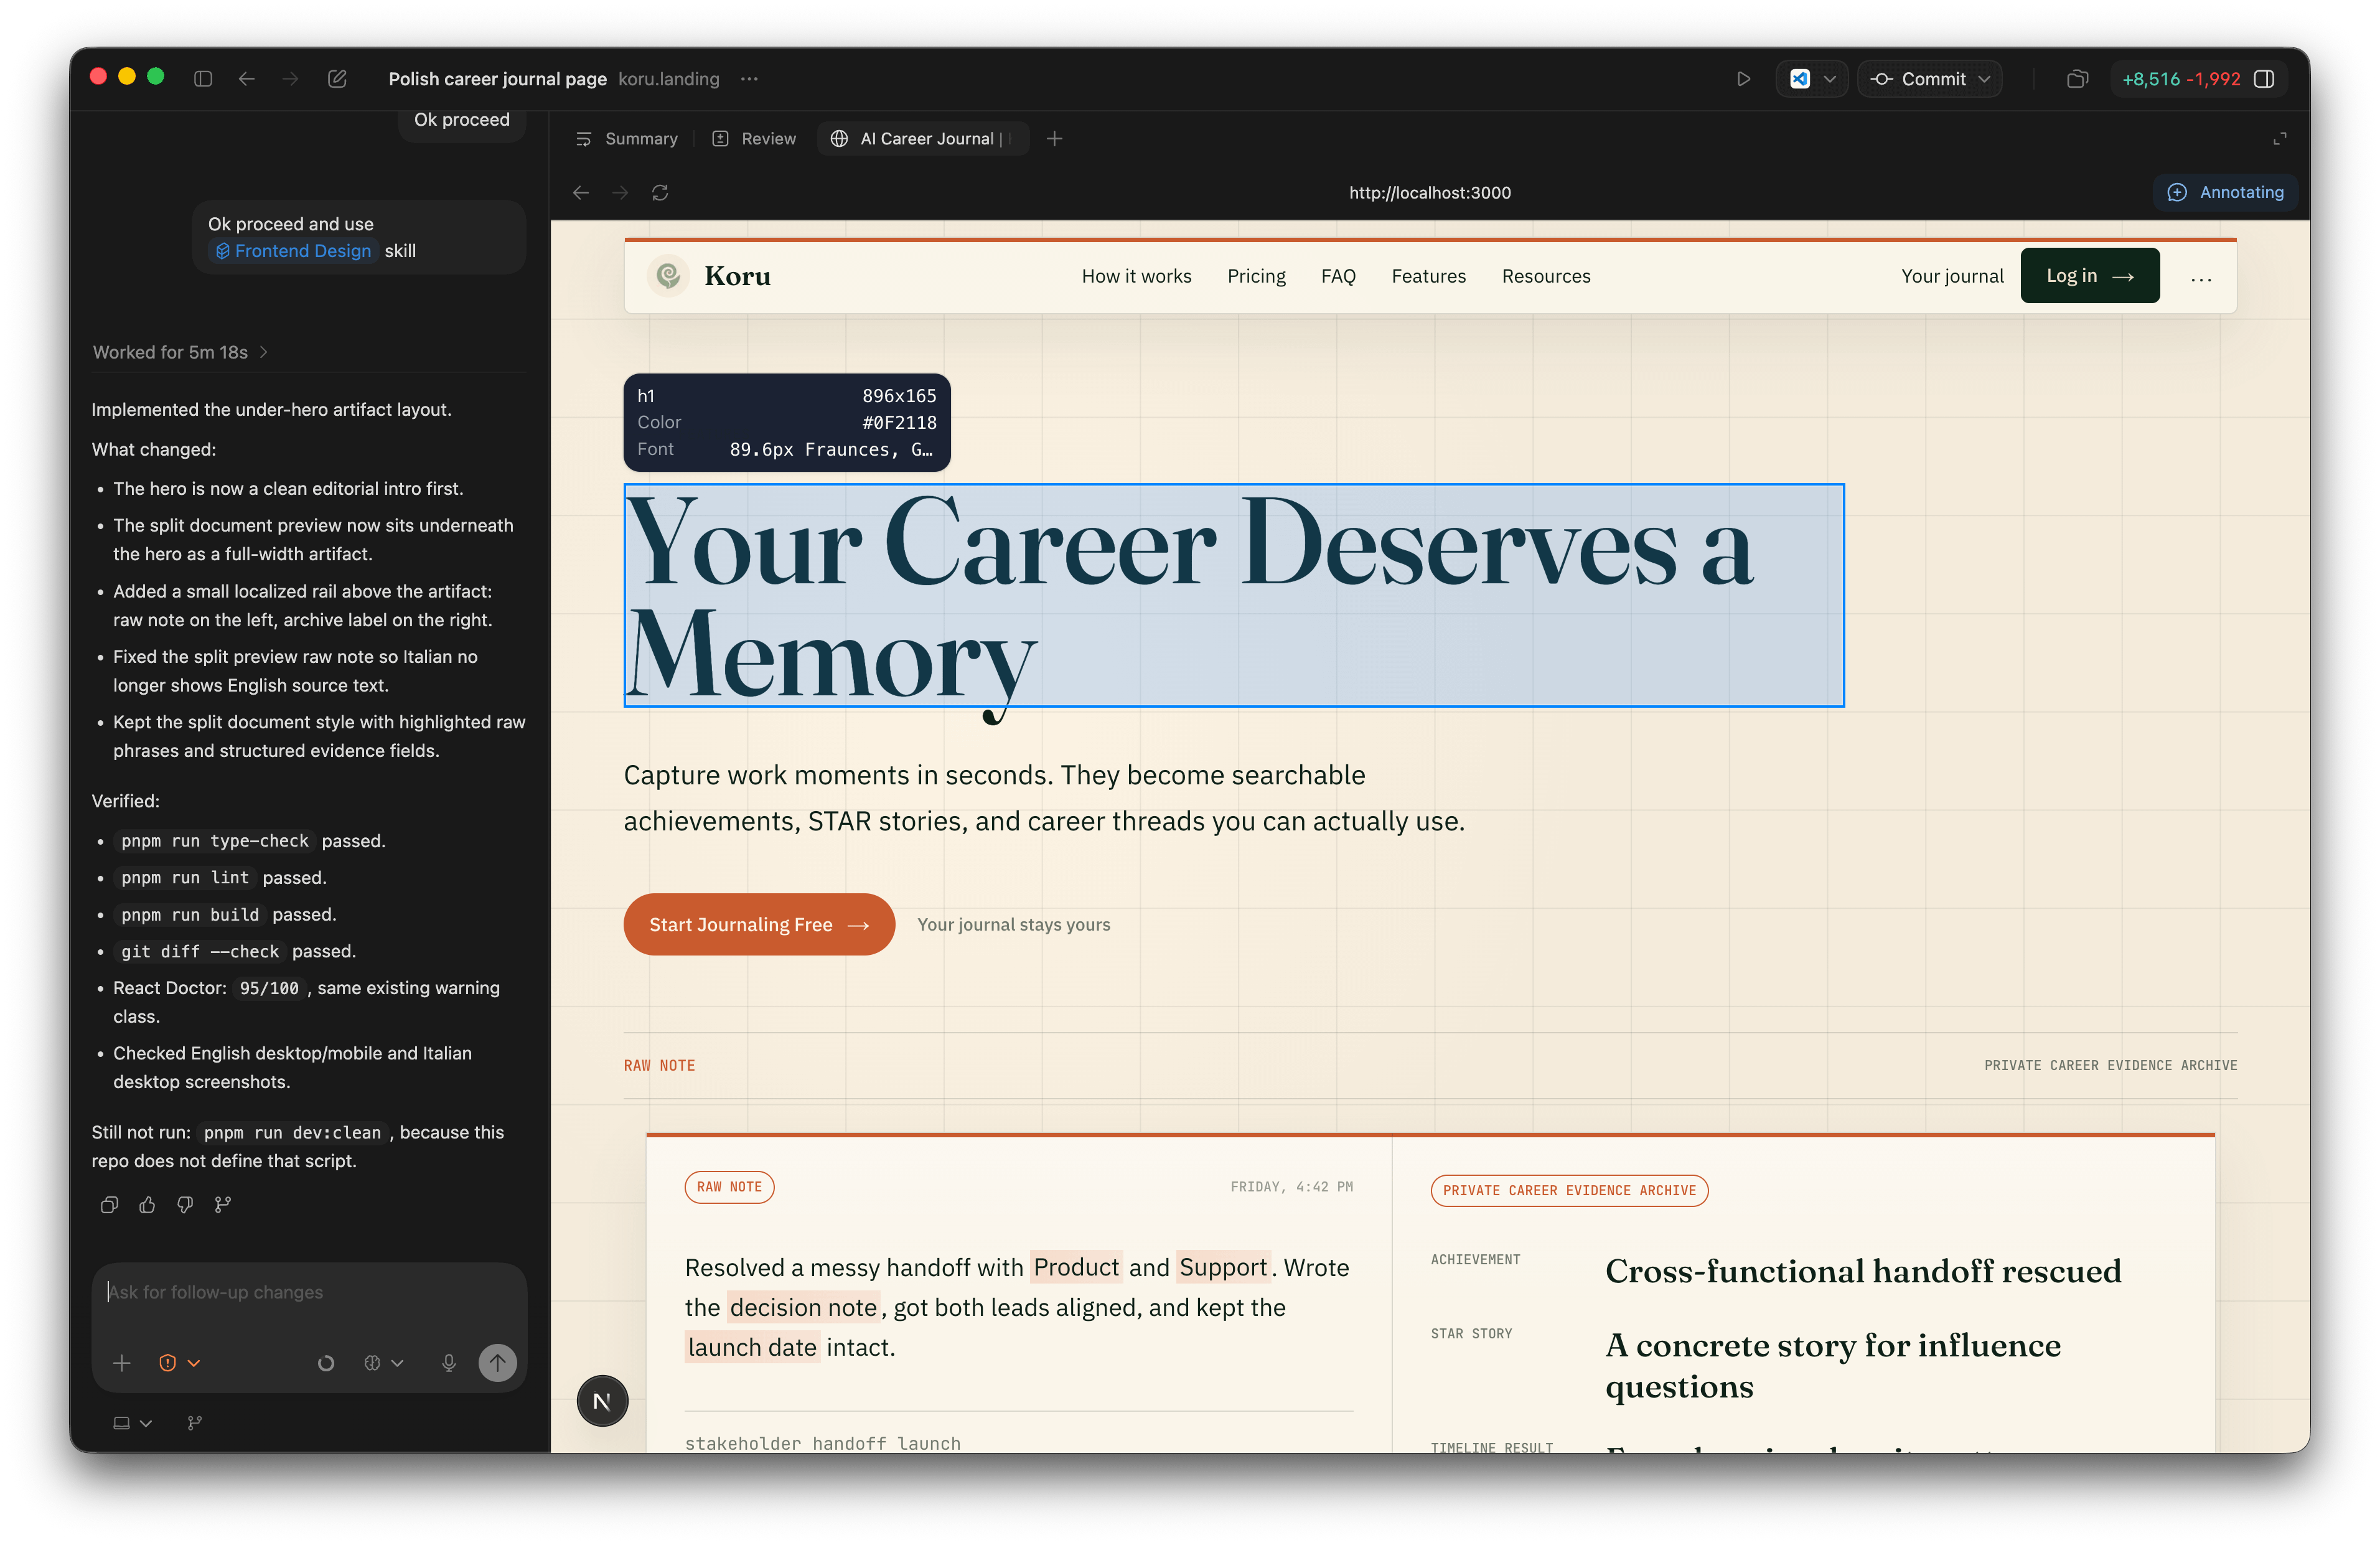The height and width of the screenshot is (1545, 2380).
Task: Click the context usage ring indicator
Action: [326, 1363]
